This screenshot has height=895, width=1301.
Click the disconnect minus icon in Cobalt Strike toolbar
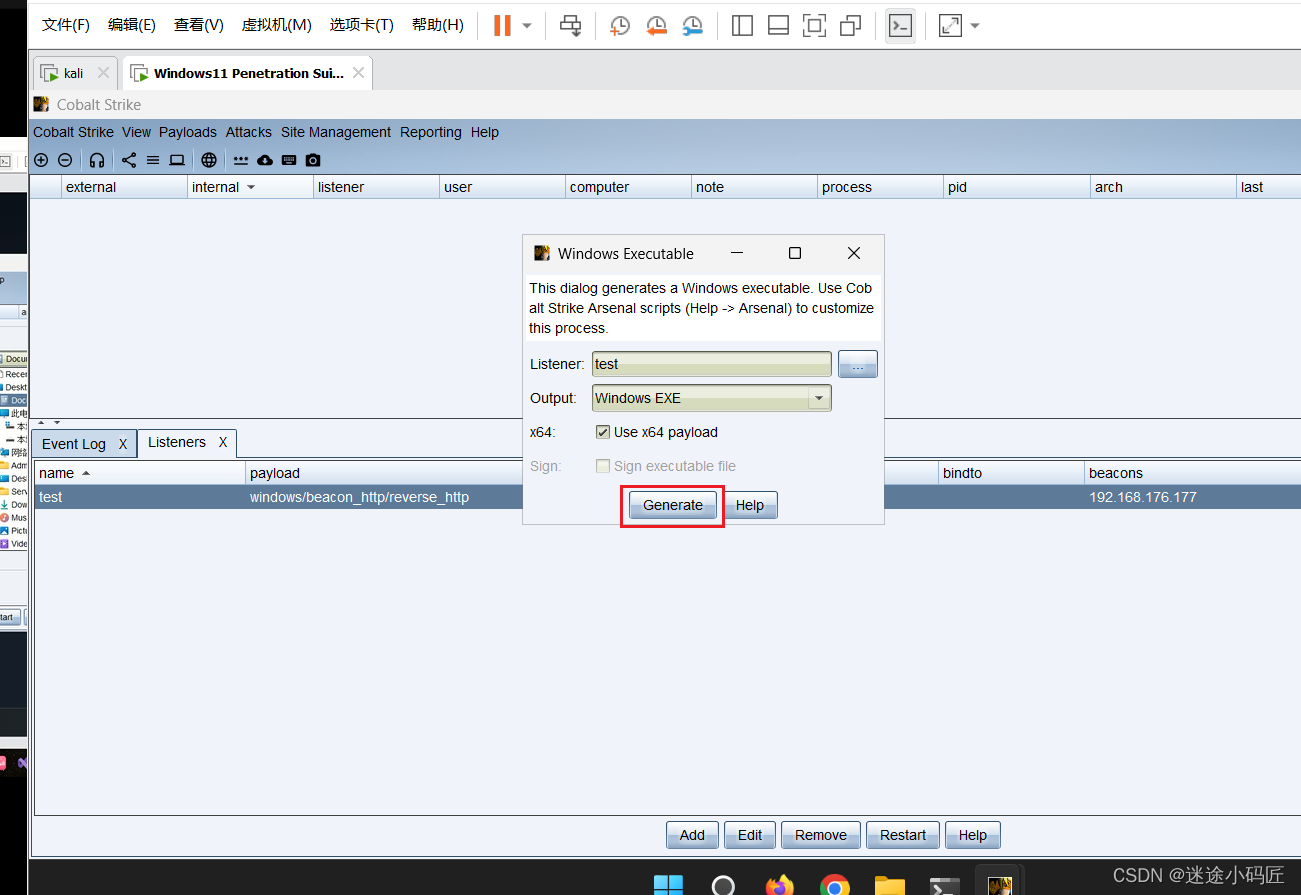tap(65, 160)
